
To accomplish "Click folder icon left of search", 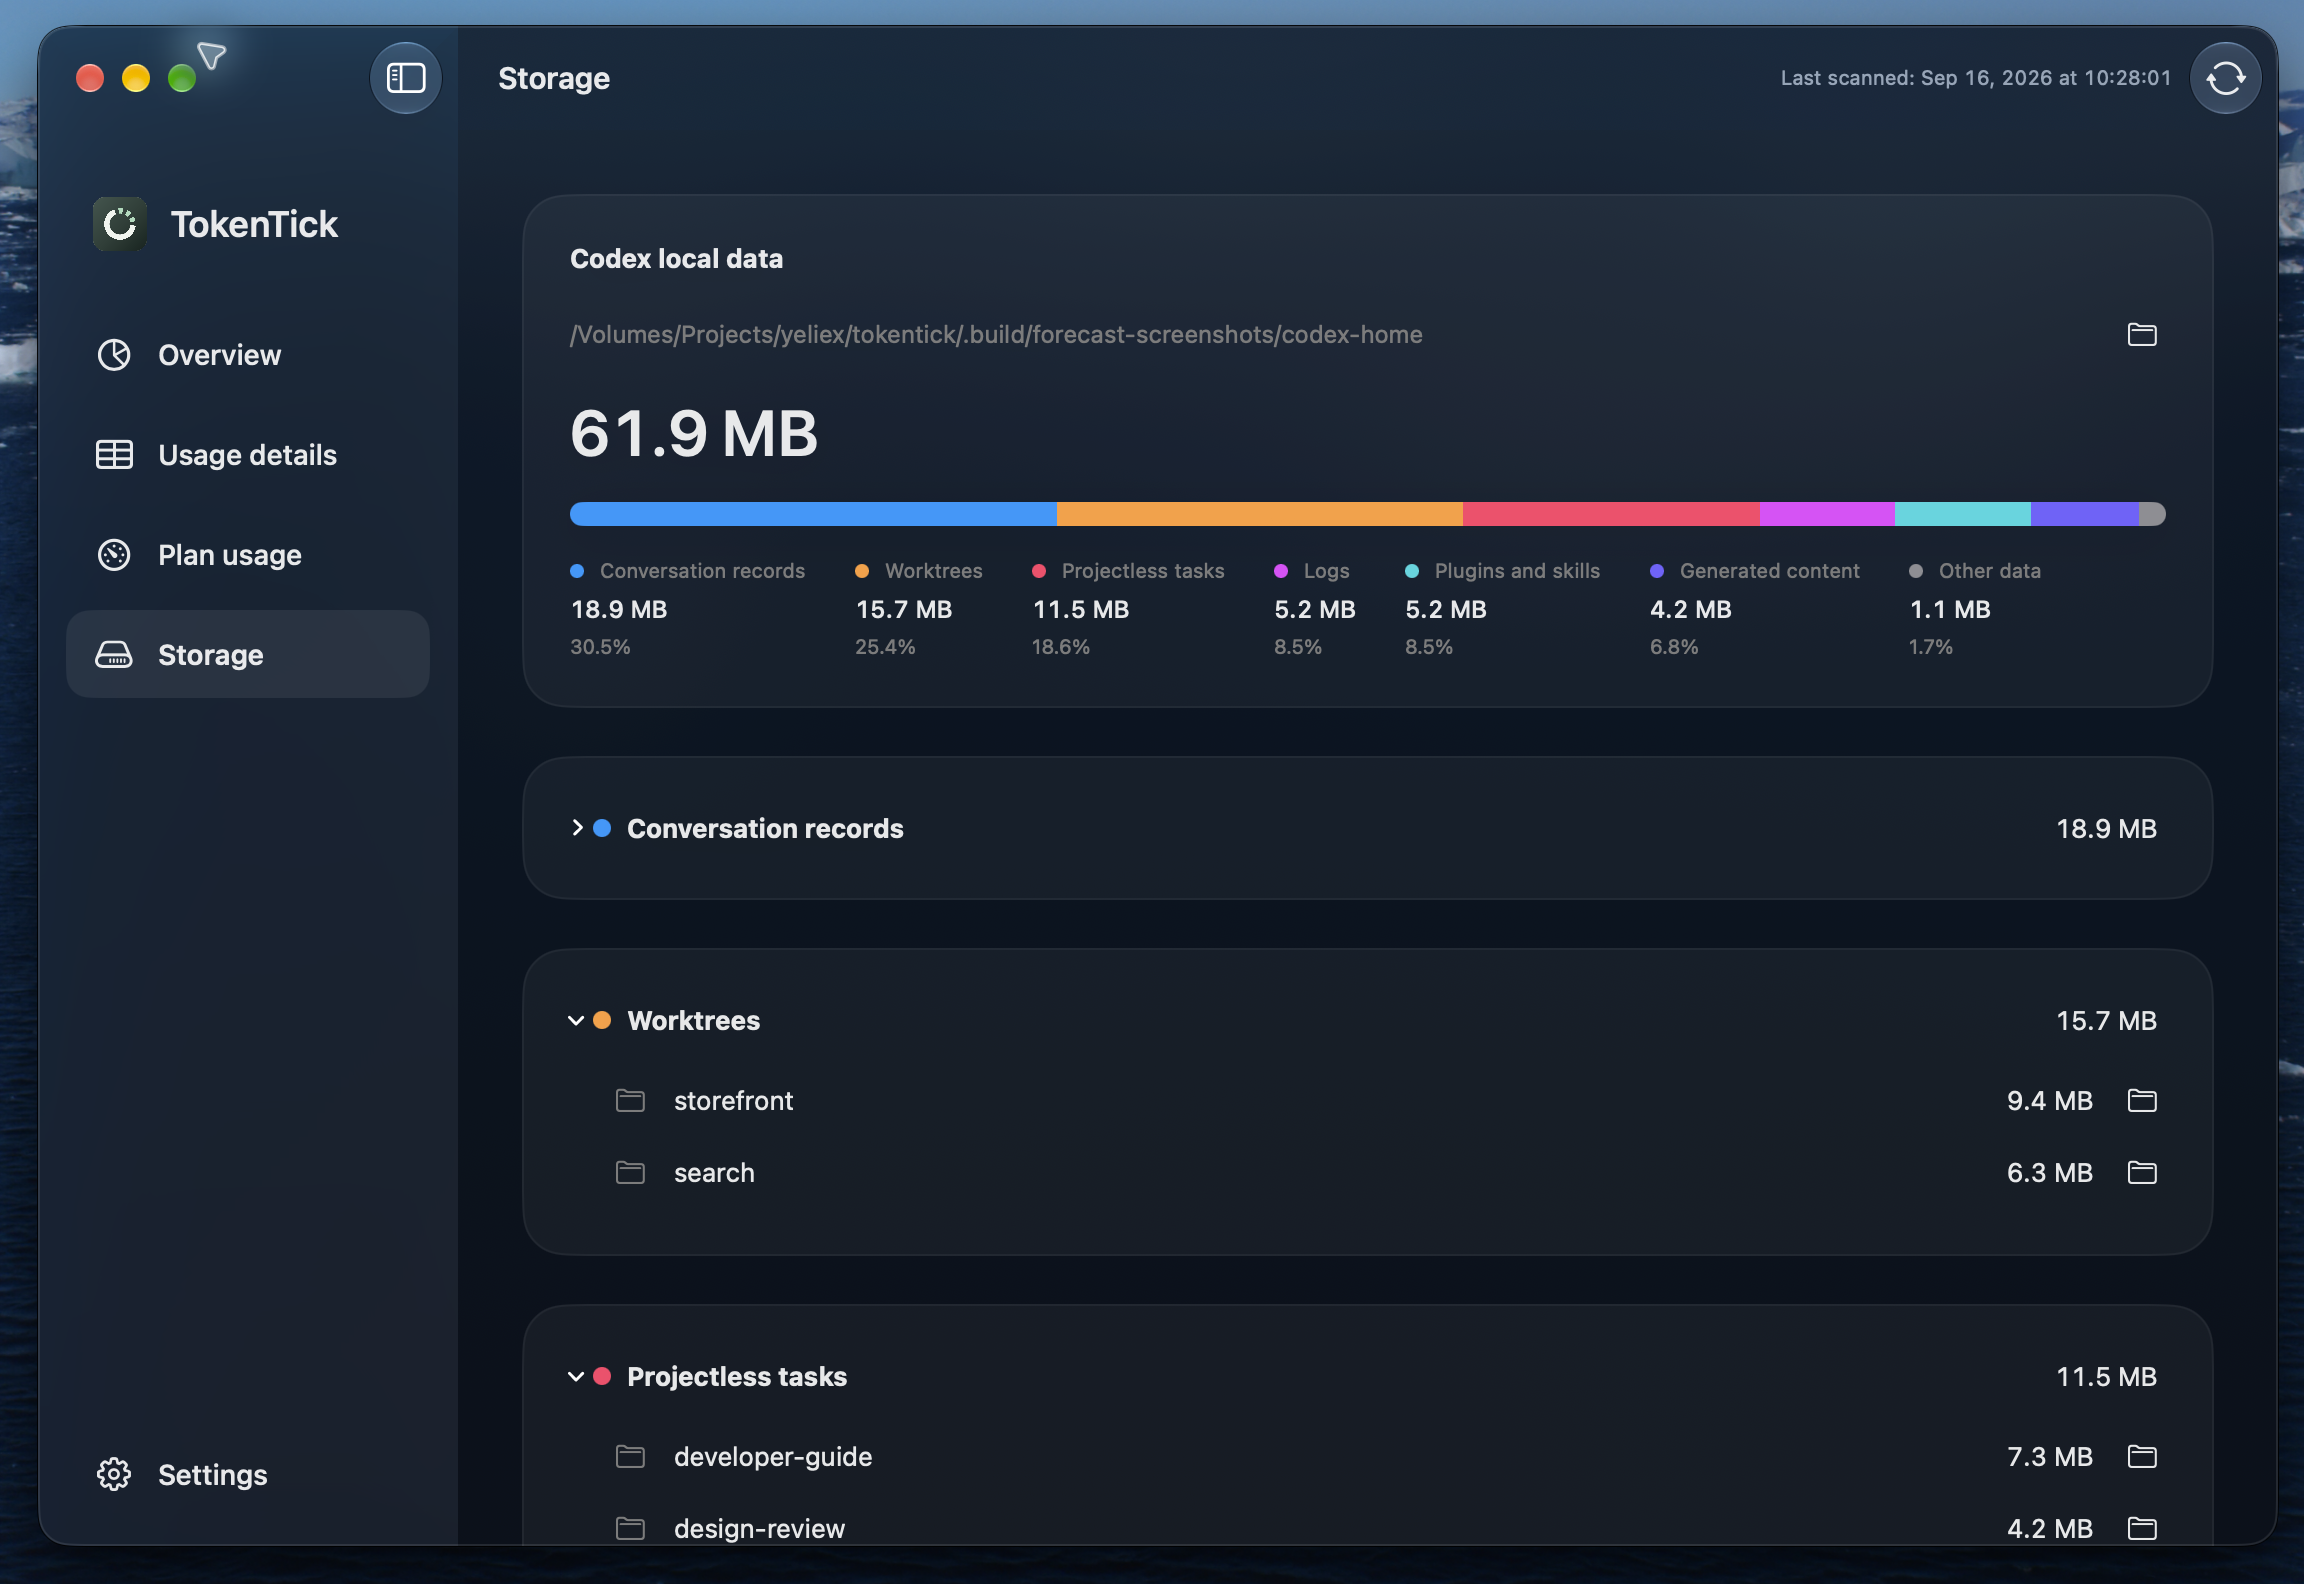I will click(x=630, y=1172).
